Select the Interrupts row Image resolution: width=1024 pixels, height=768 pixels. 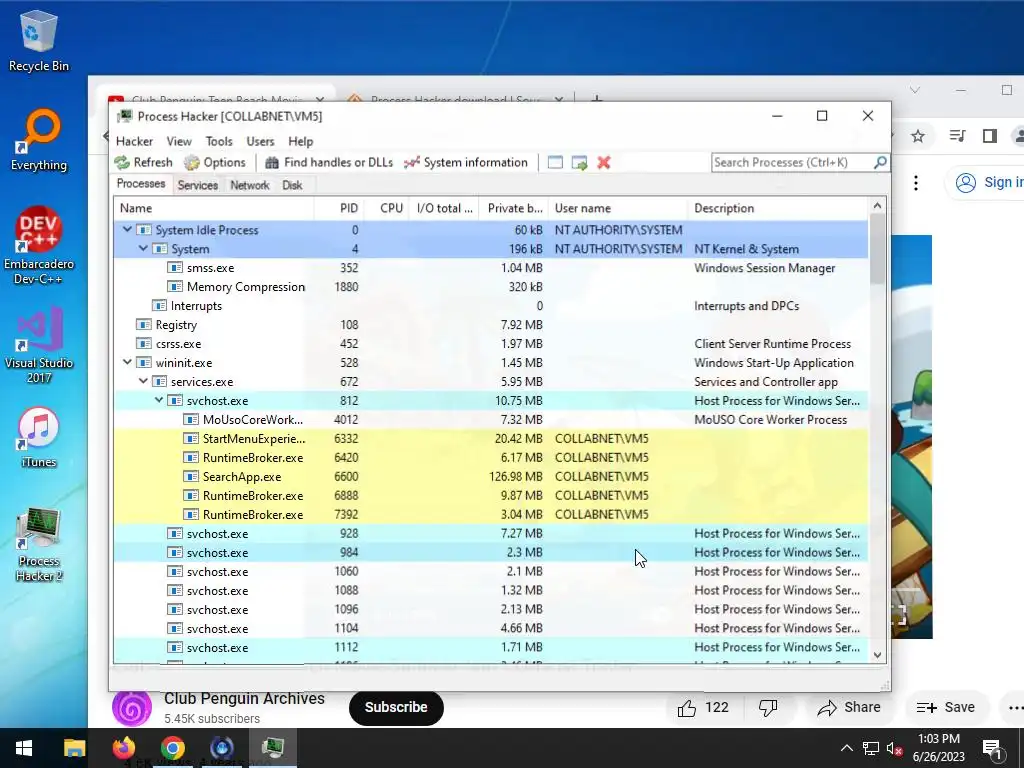491,306
